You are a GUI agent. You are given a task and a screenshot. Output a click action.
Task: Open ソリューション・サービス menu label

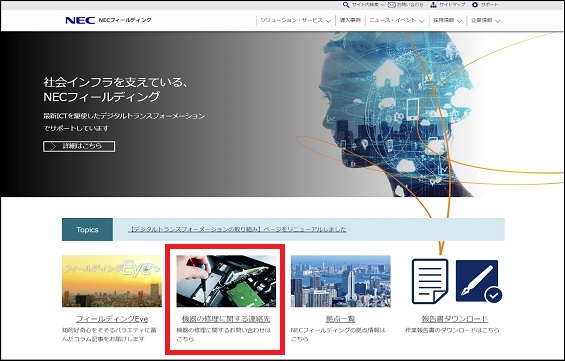[291, 20]
